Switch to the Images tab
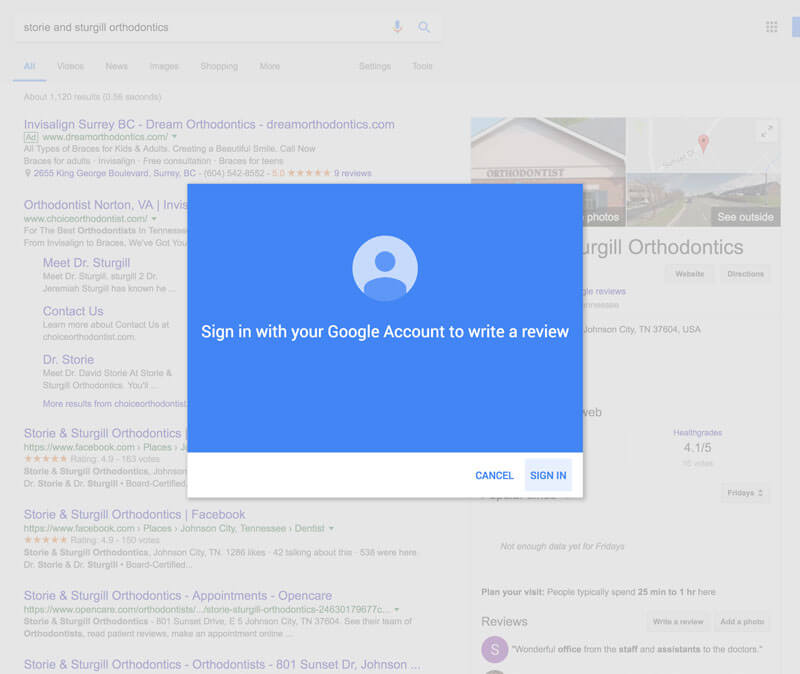 [x=164, y=66]
